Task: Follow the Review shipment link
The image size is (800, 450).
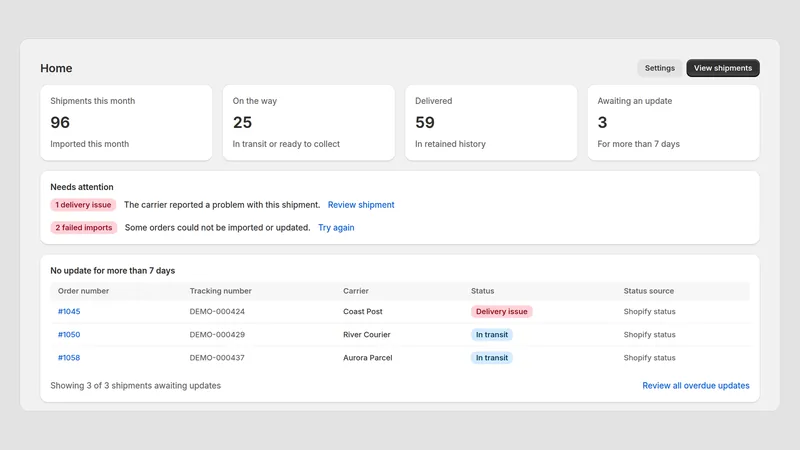Action: 361,205
